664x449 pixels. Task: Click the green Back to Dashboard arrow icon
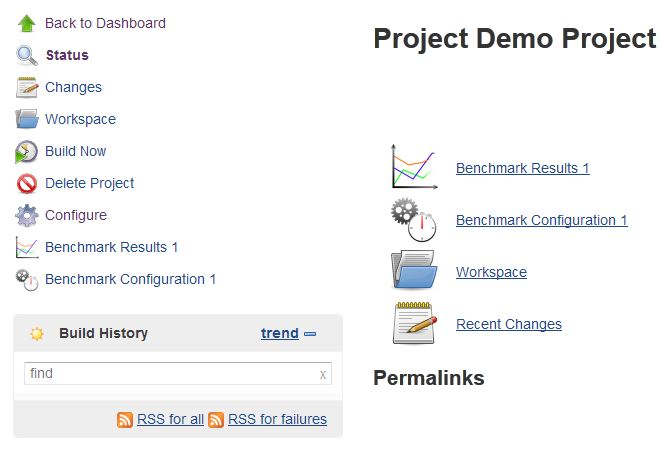pyautogui.click(x=27, y=23)
